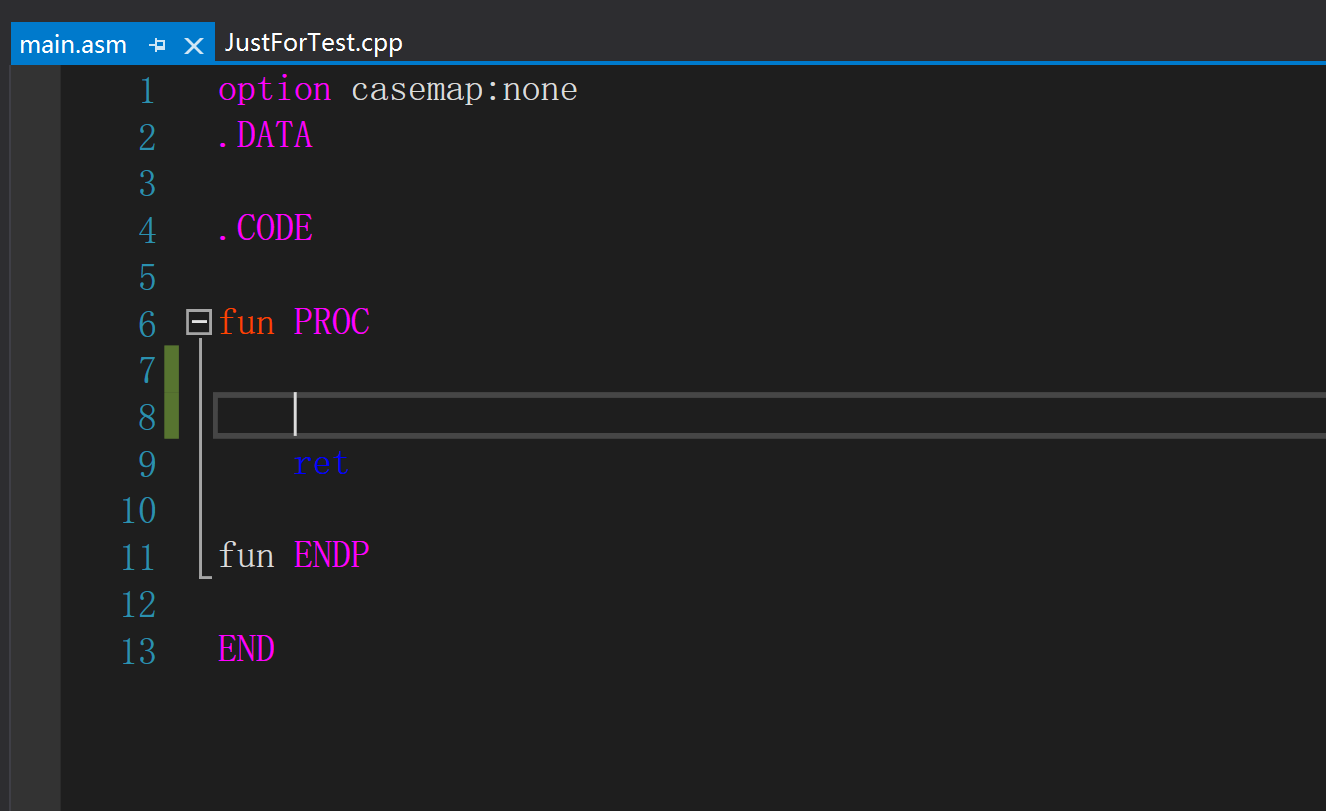1326x811 pixels.
Task: Select the ret instruction on line 9
Action: 321,463
